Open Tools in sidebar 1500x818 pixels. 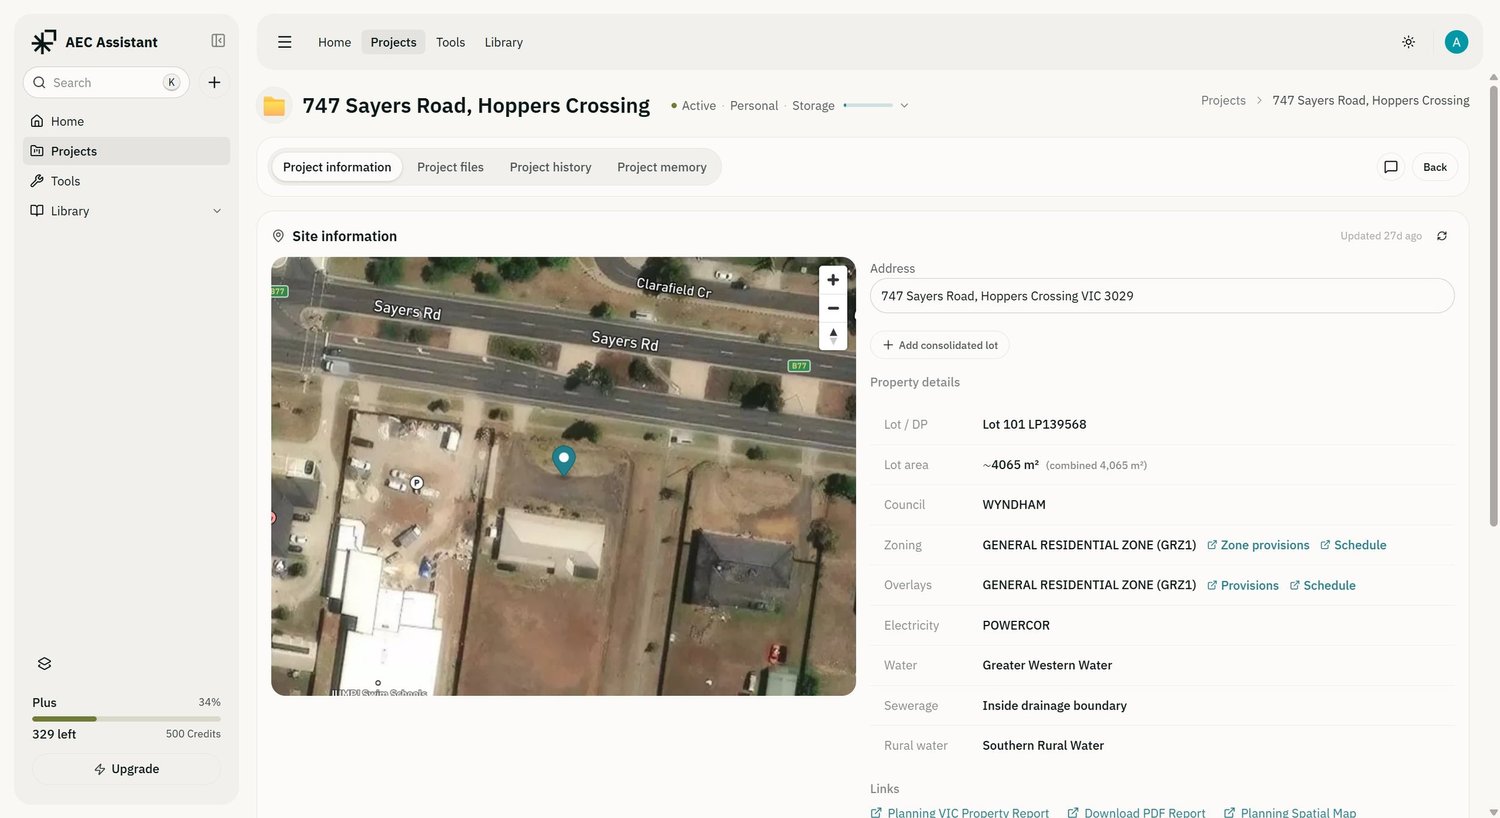[126, 181]
